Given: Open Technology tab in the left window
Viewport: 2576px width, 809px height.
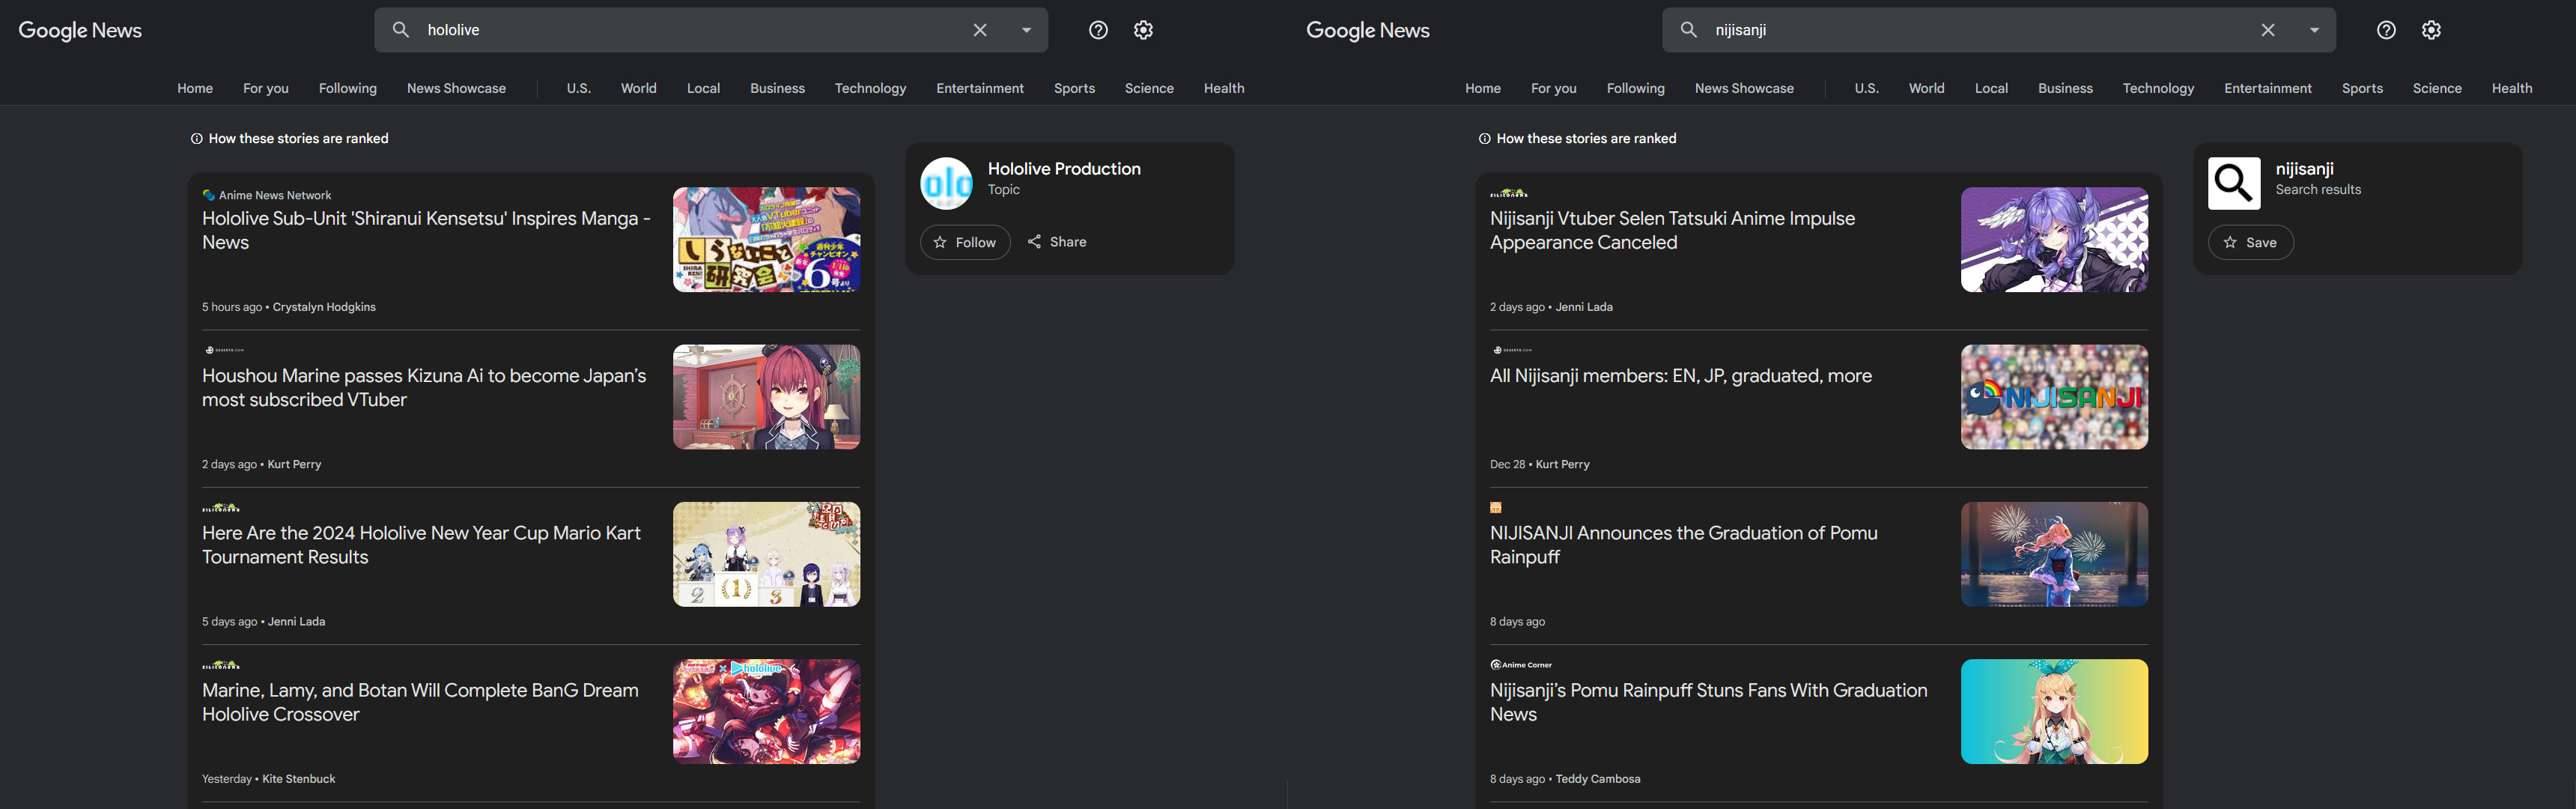Looking at the screenshot, I should click(x=870, y=88).
